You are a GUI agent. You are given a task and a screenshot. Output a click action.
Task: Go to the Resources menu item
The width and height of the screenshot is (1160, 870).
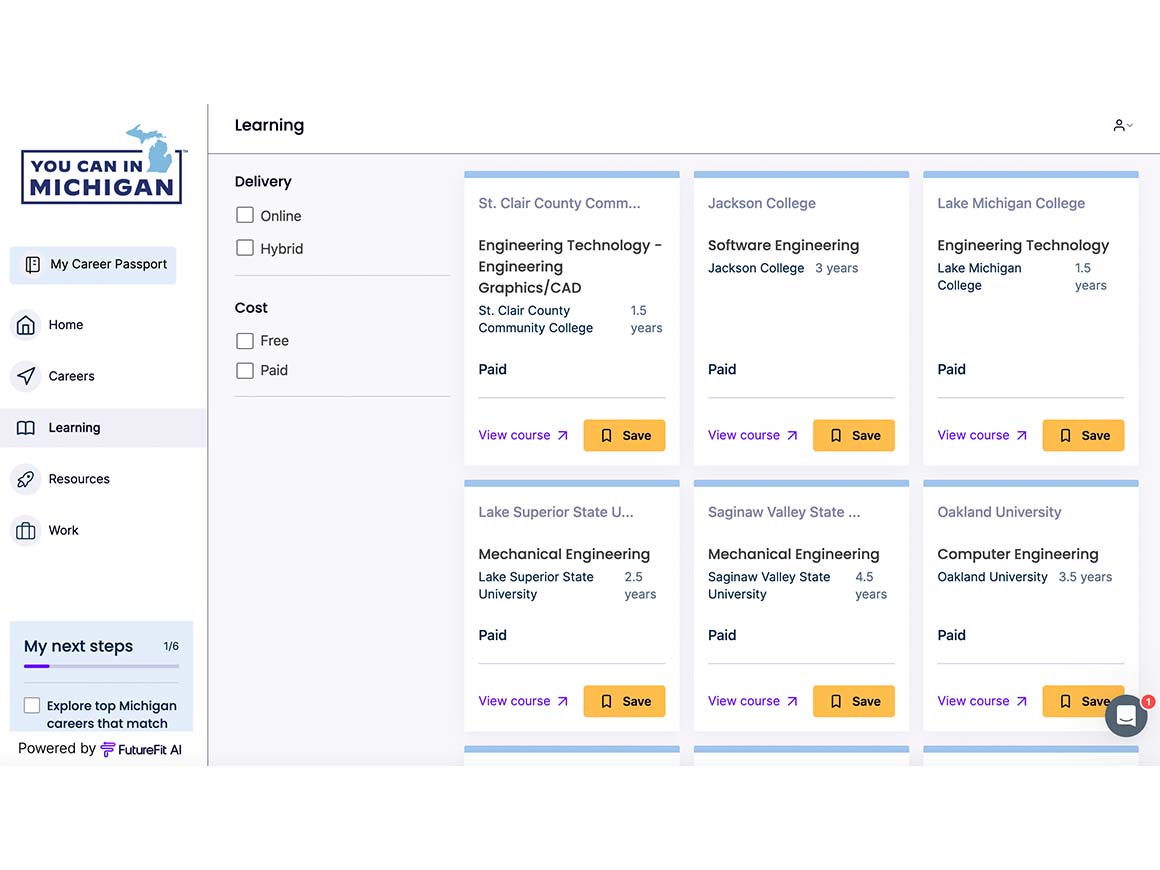(79, 479)
